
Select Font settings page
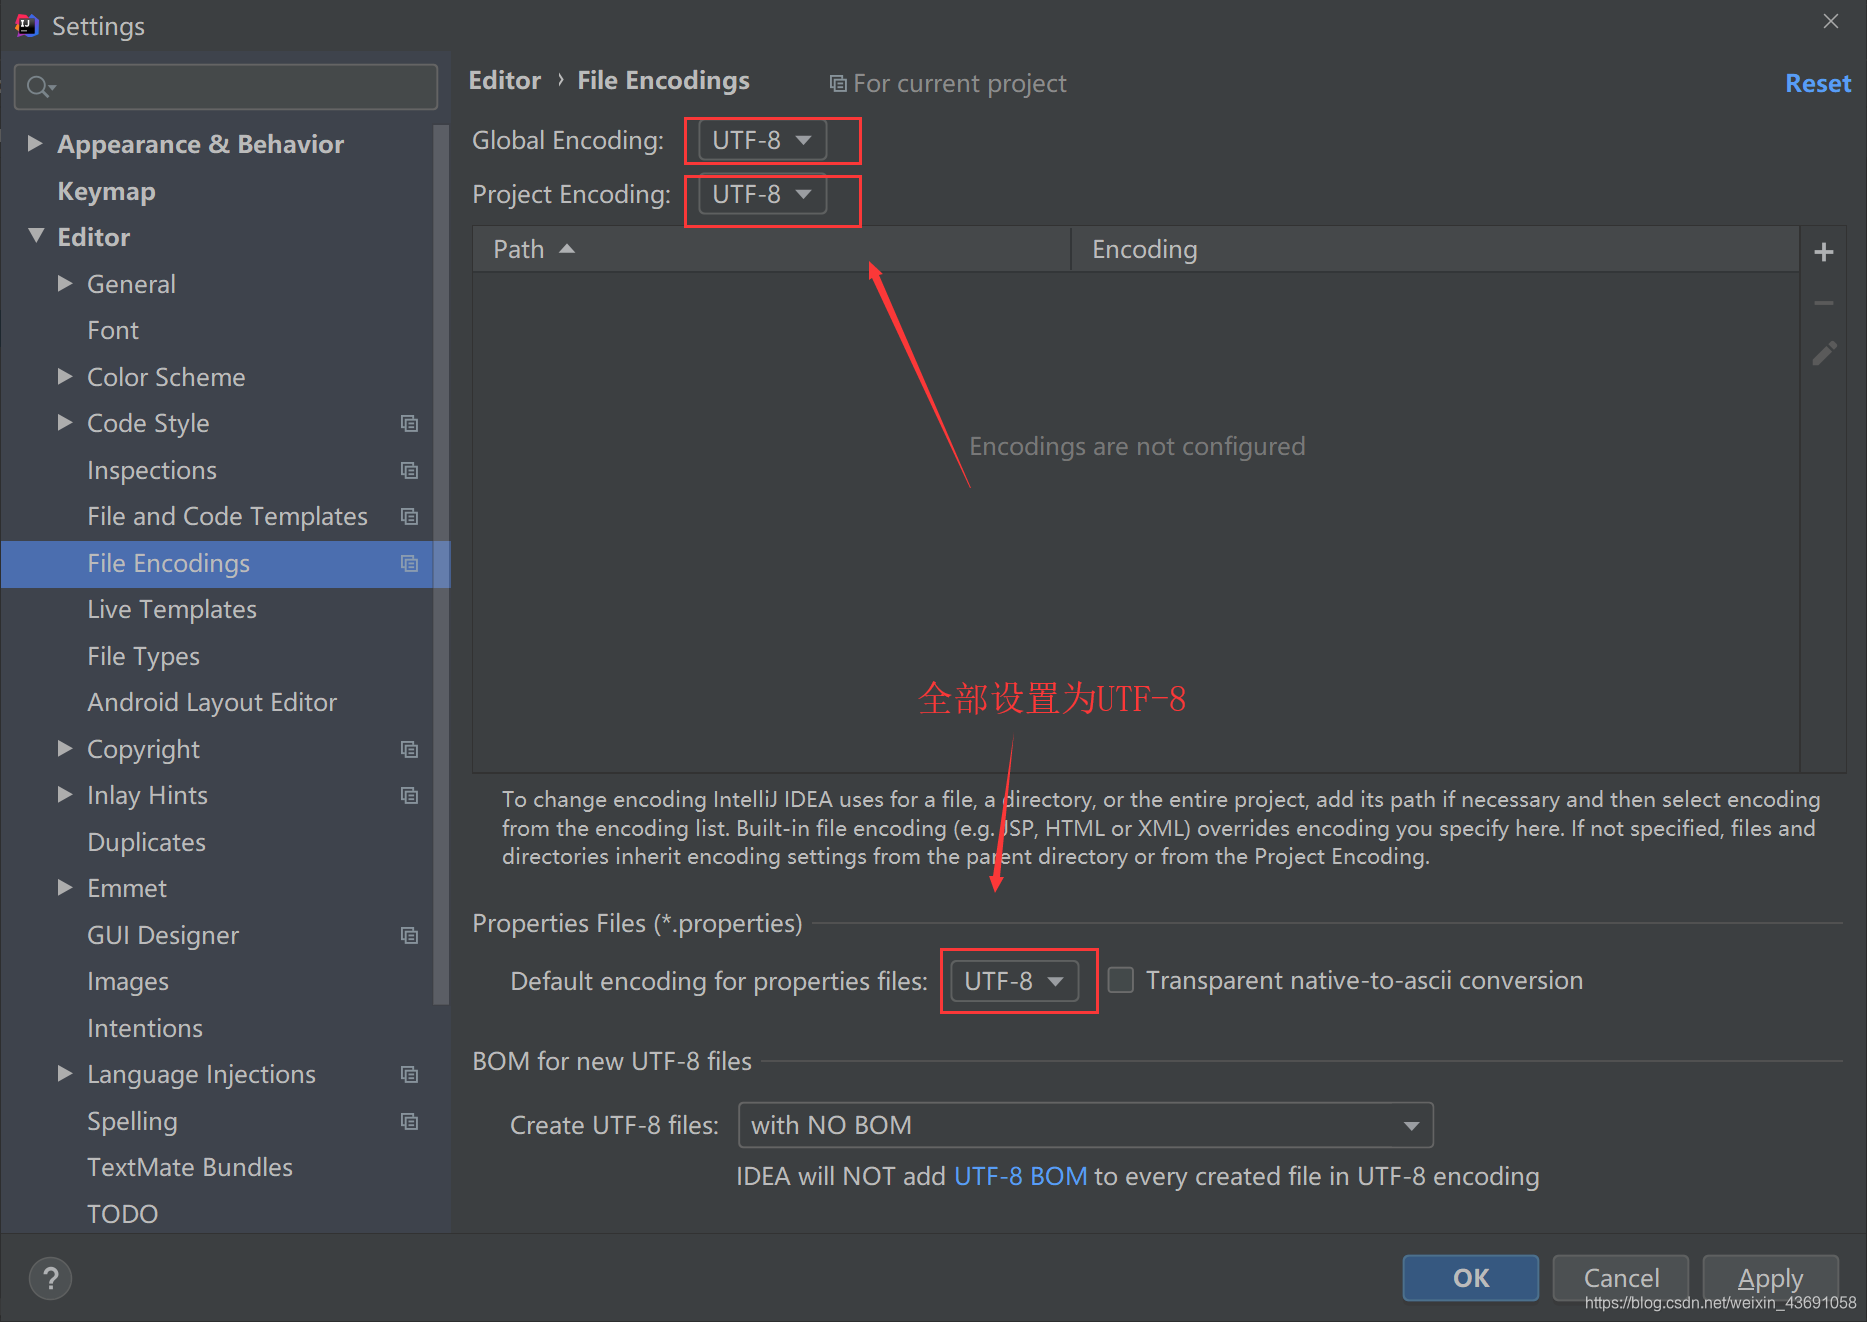pyautogui.click(x=113, y=330)
